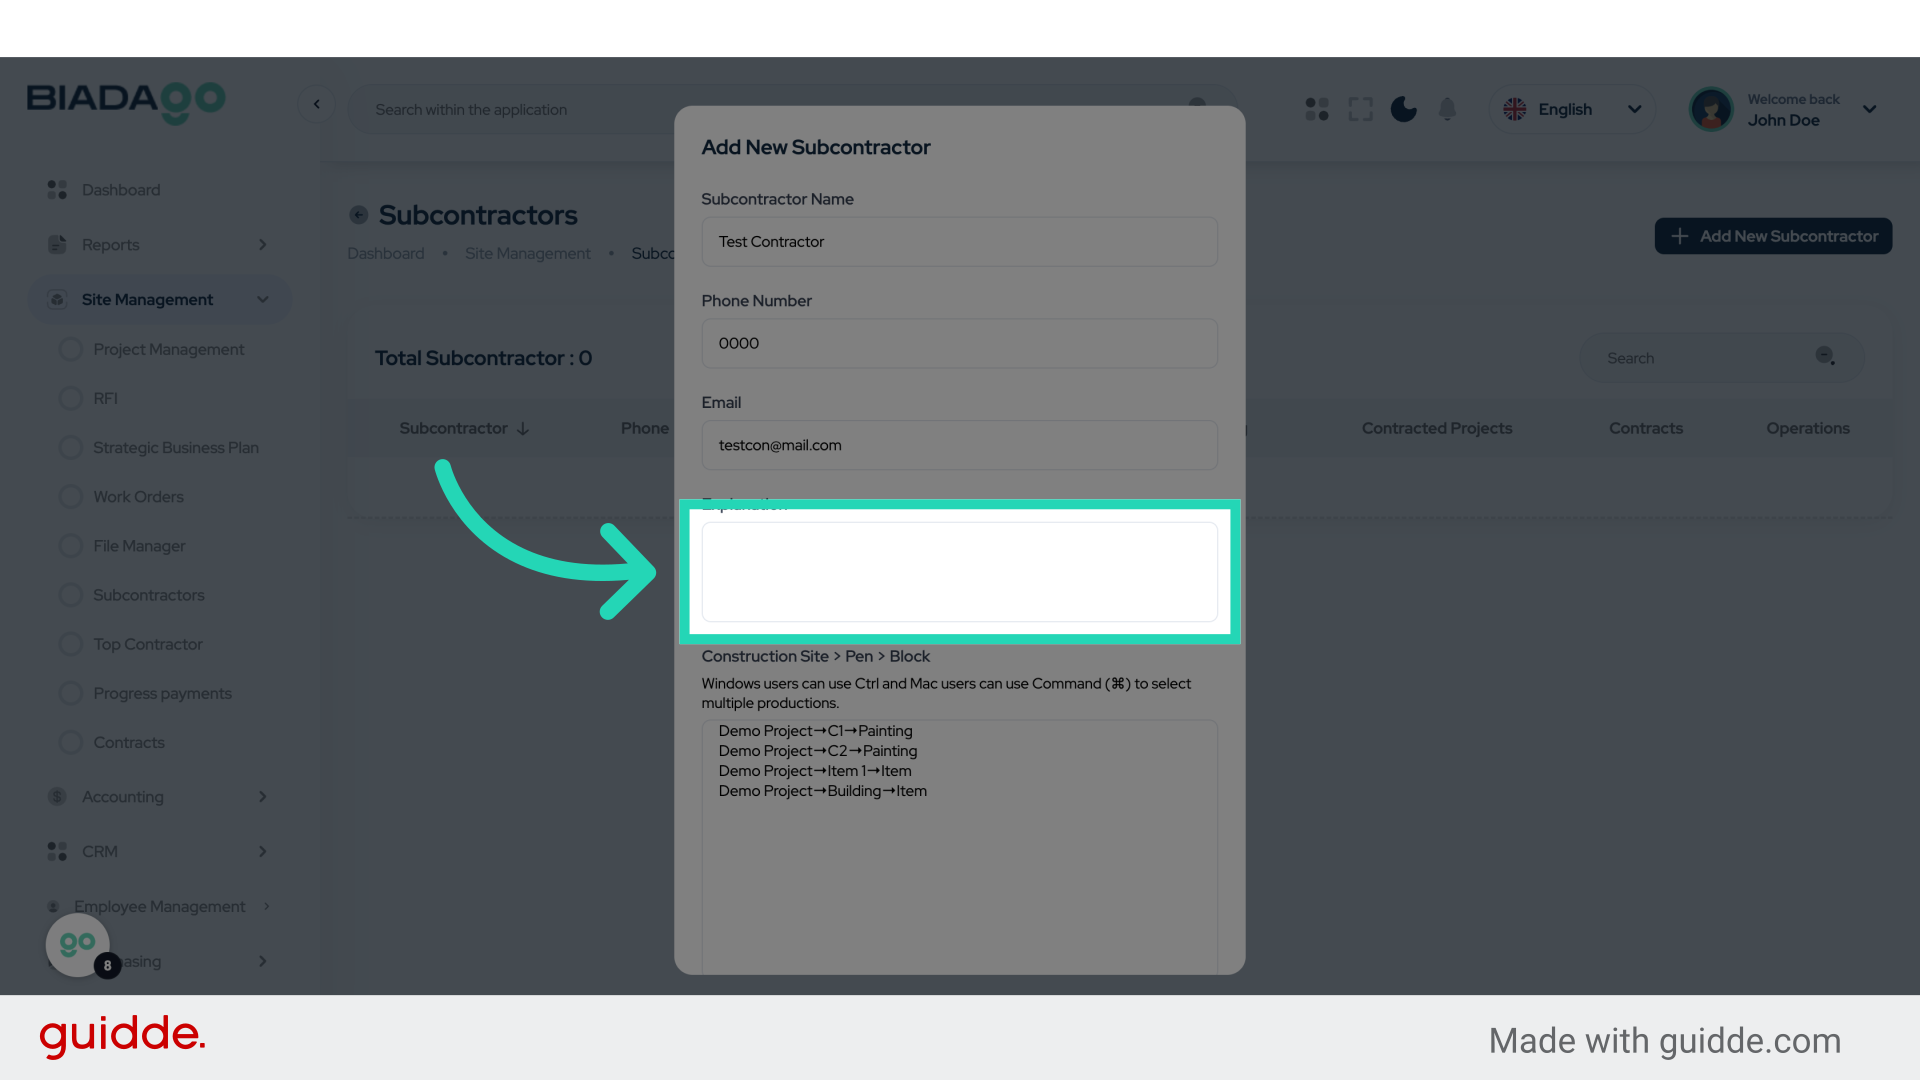Click the dark mode moon icon

1403,109
